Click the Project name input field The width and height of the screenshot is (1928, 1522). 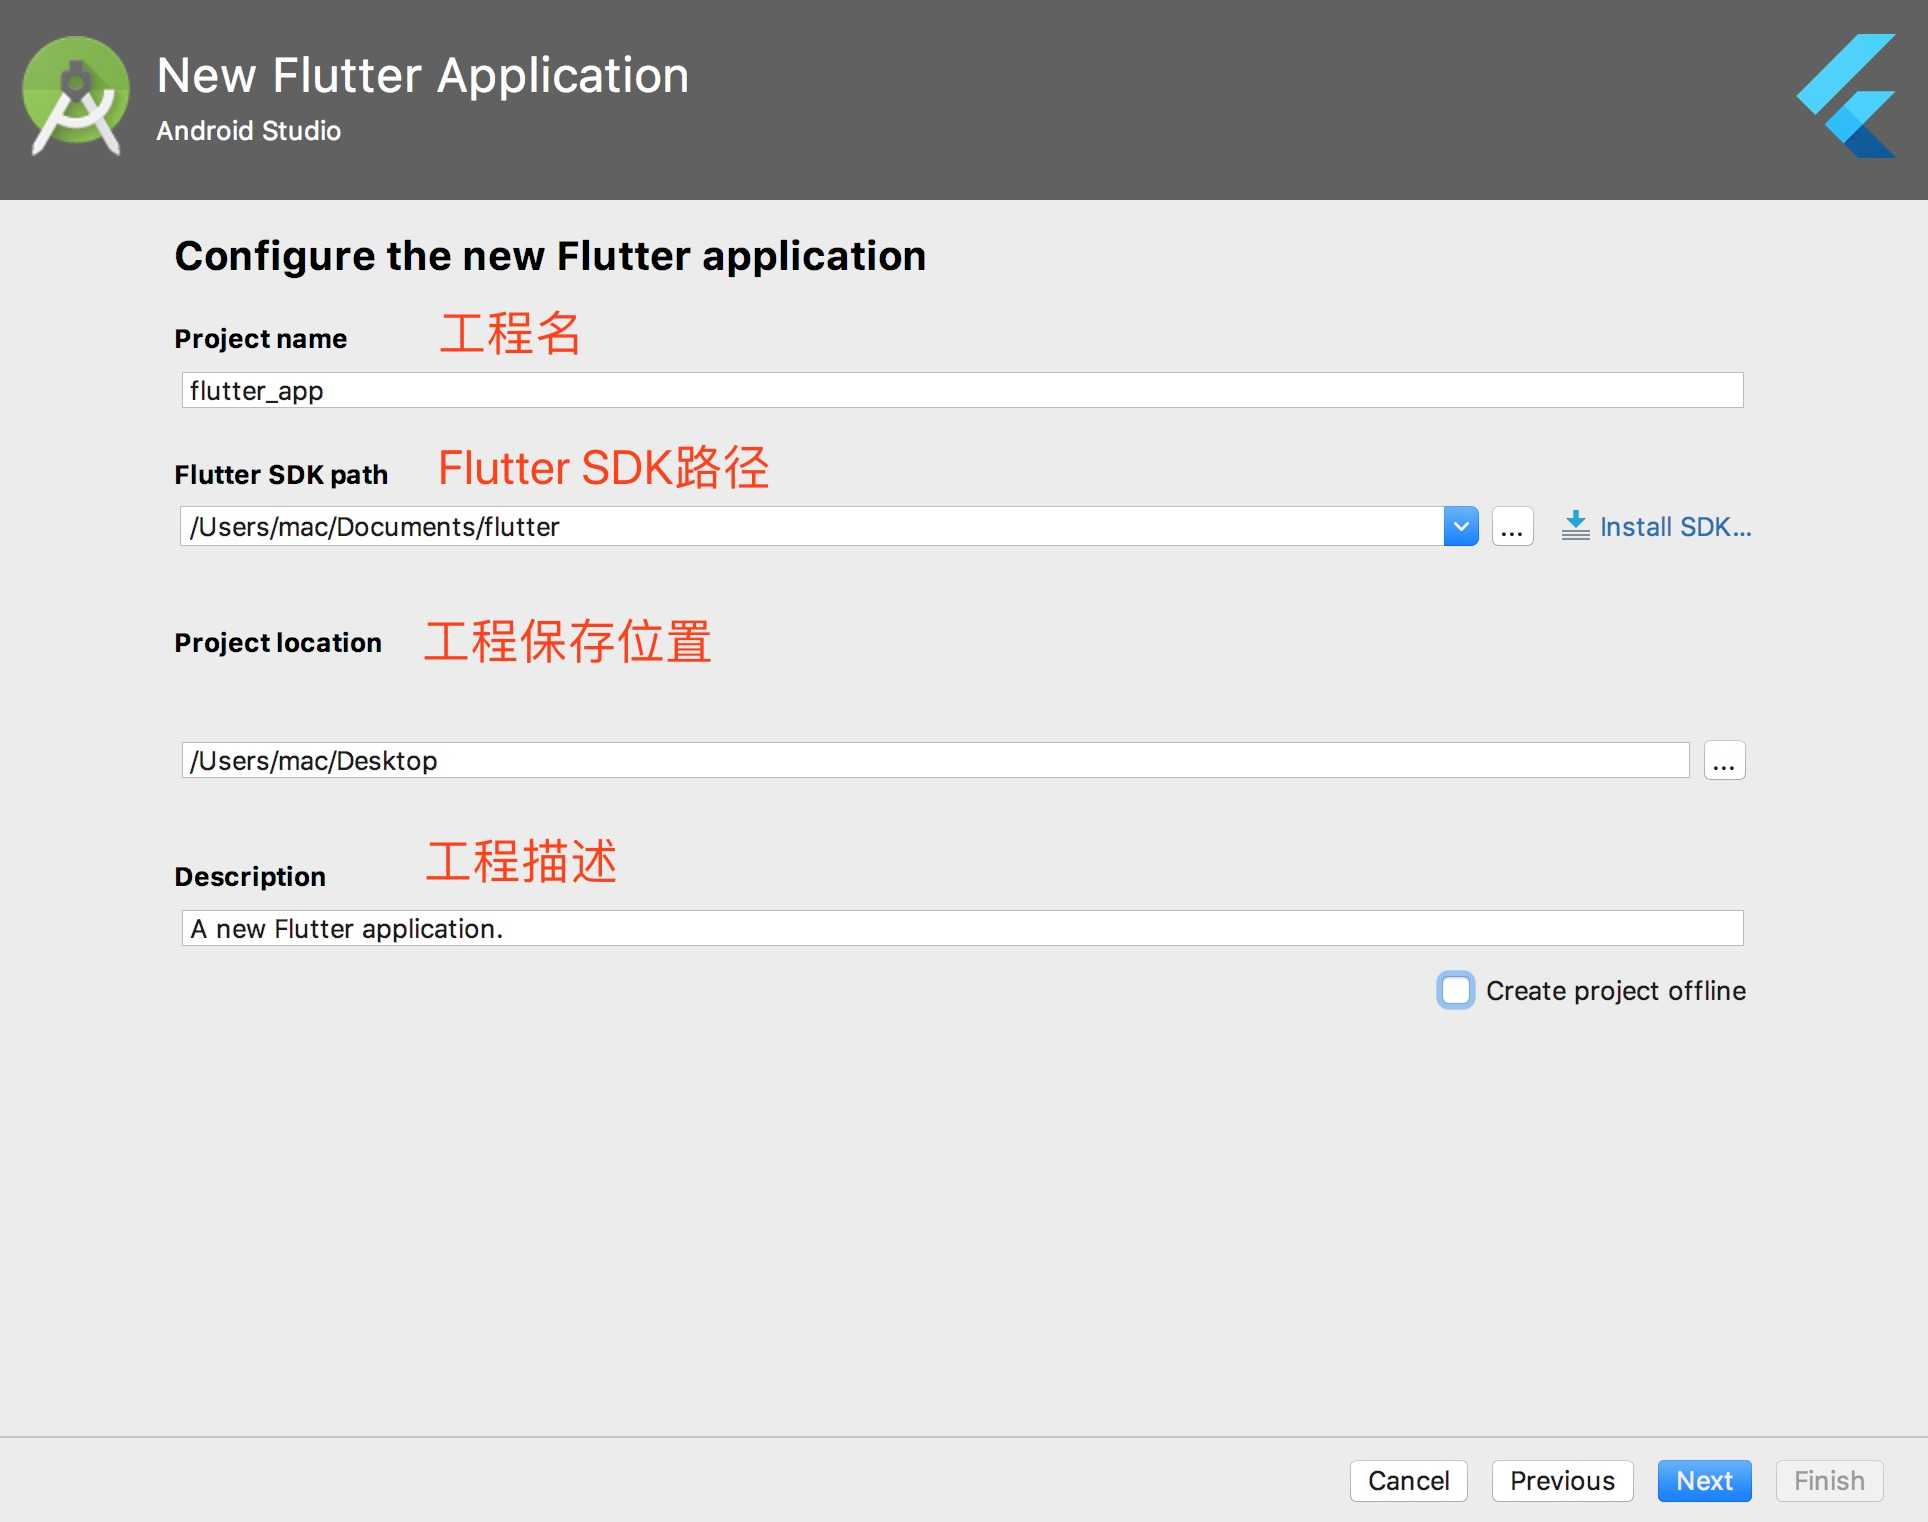962,390
